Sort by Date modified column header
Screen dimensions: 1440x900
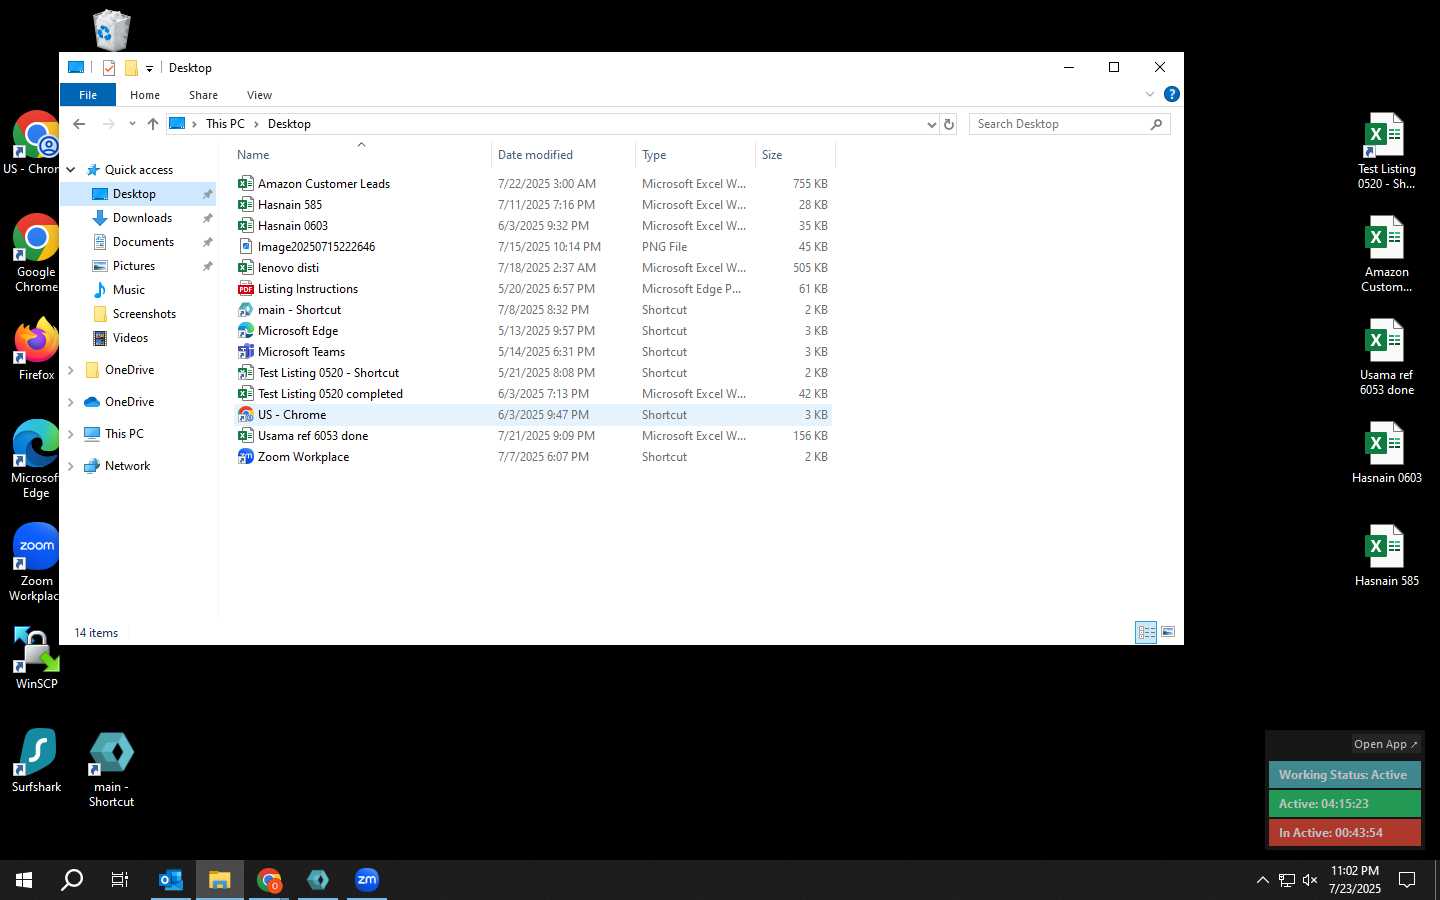pyautogui.click(x=563, y=155)
